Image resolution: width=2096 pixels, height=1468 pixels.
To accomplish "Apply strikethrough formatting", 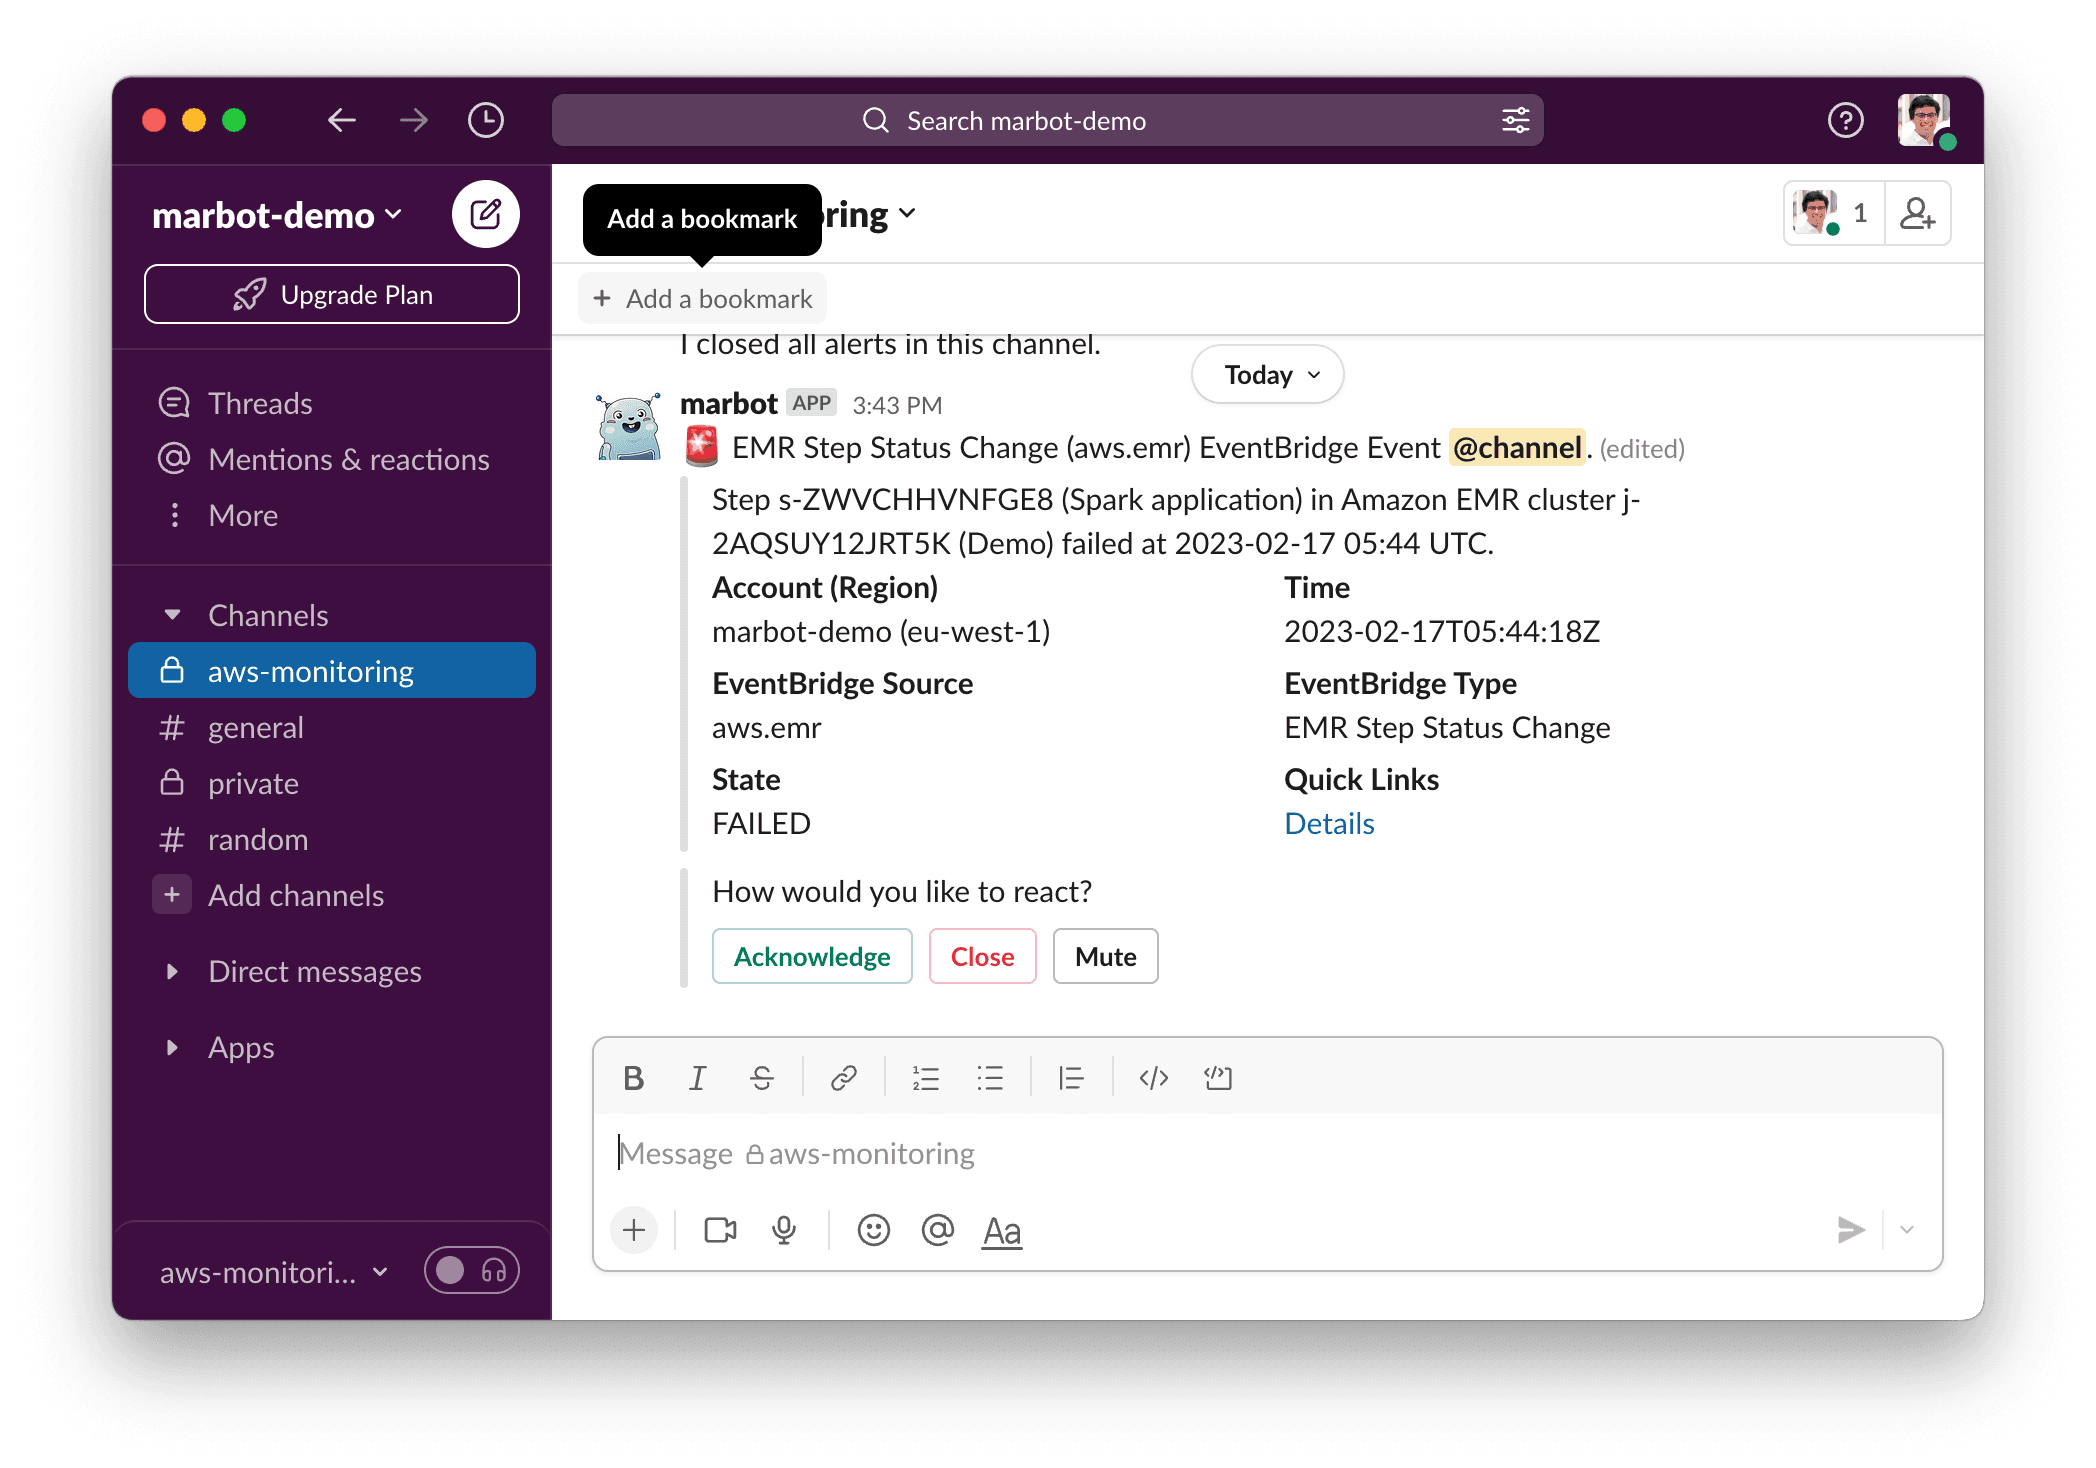I will click(762, 1078).
